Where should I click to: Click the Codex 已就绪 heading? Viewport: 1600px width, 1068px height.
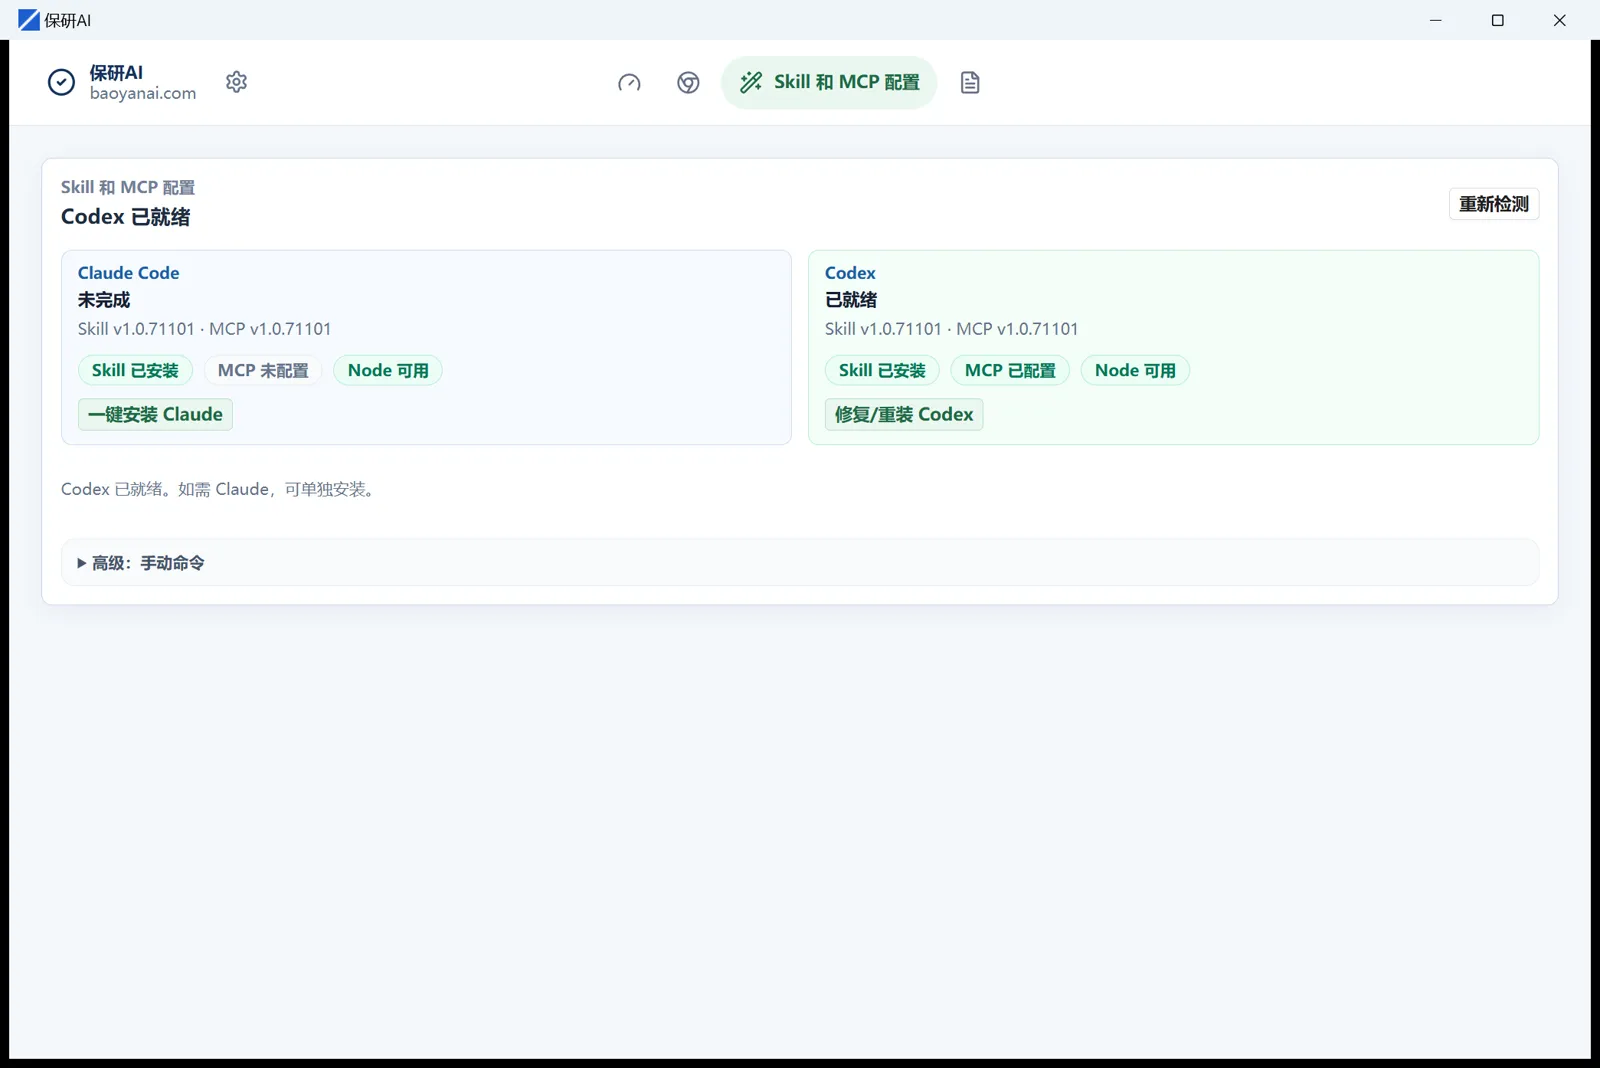pyautogui.click(x=126, y=217)
